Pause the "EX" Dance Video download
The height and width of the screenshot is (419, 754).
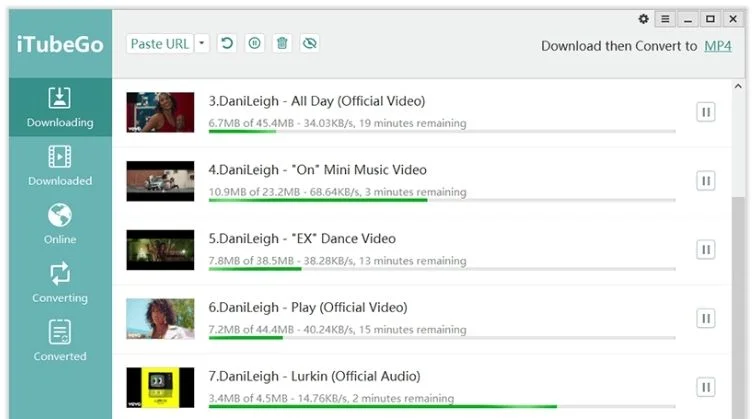point(706,250)
